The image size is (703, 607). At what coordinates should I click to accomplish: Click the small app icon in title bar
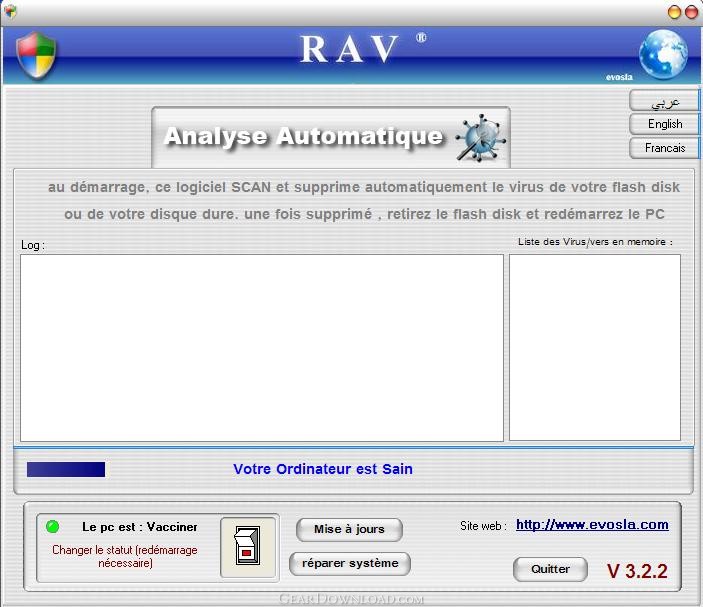(10, 11)
